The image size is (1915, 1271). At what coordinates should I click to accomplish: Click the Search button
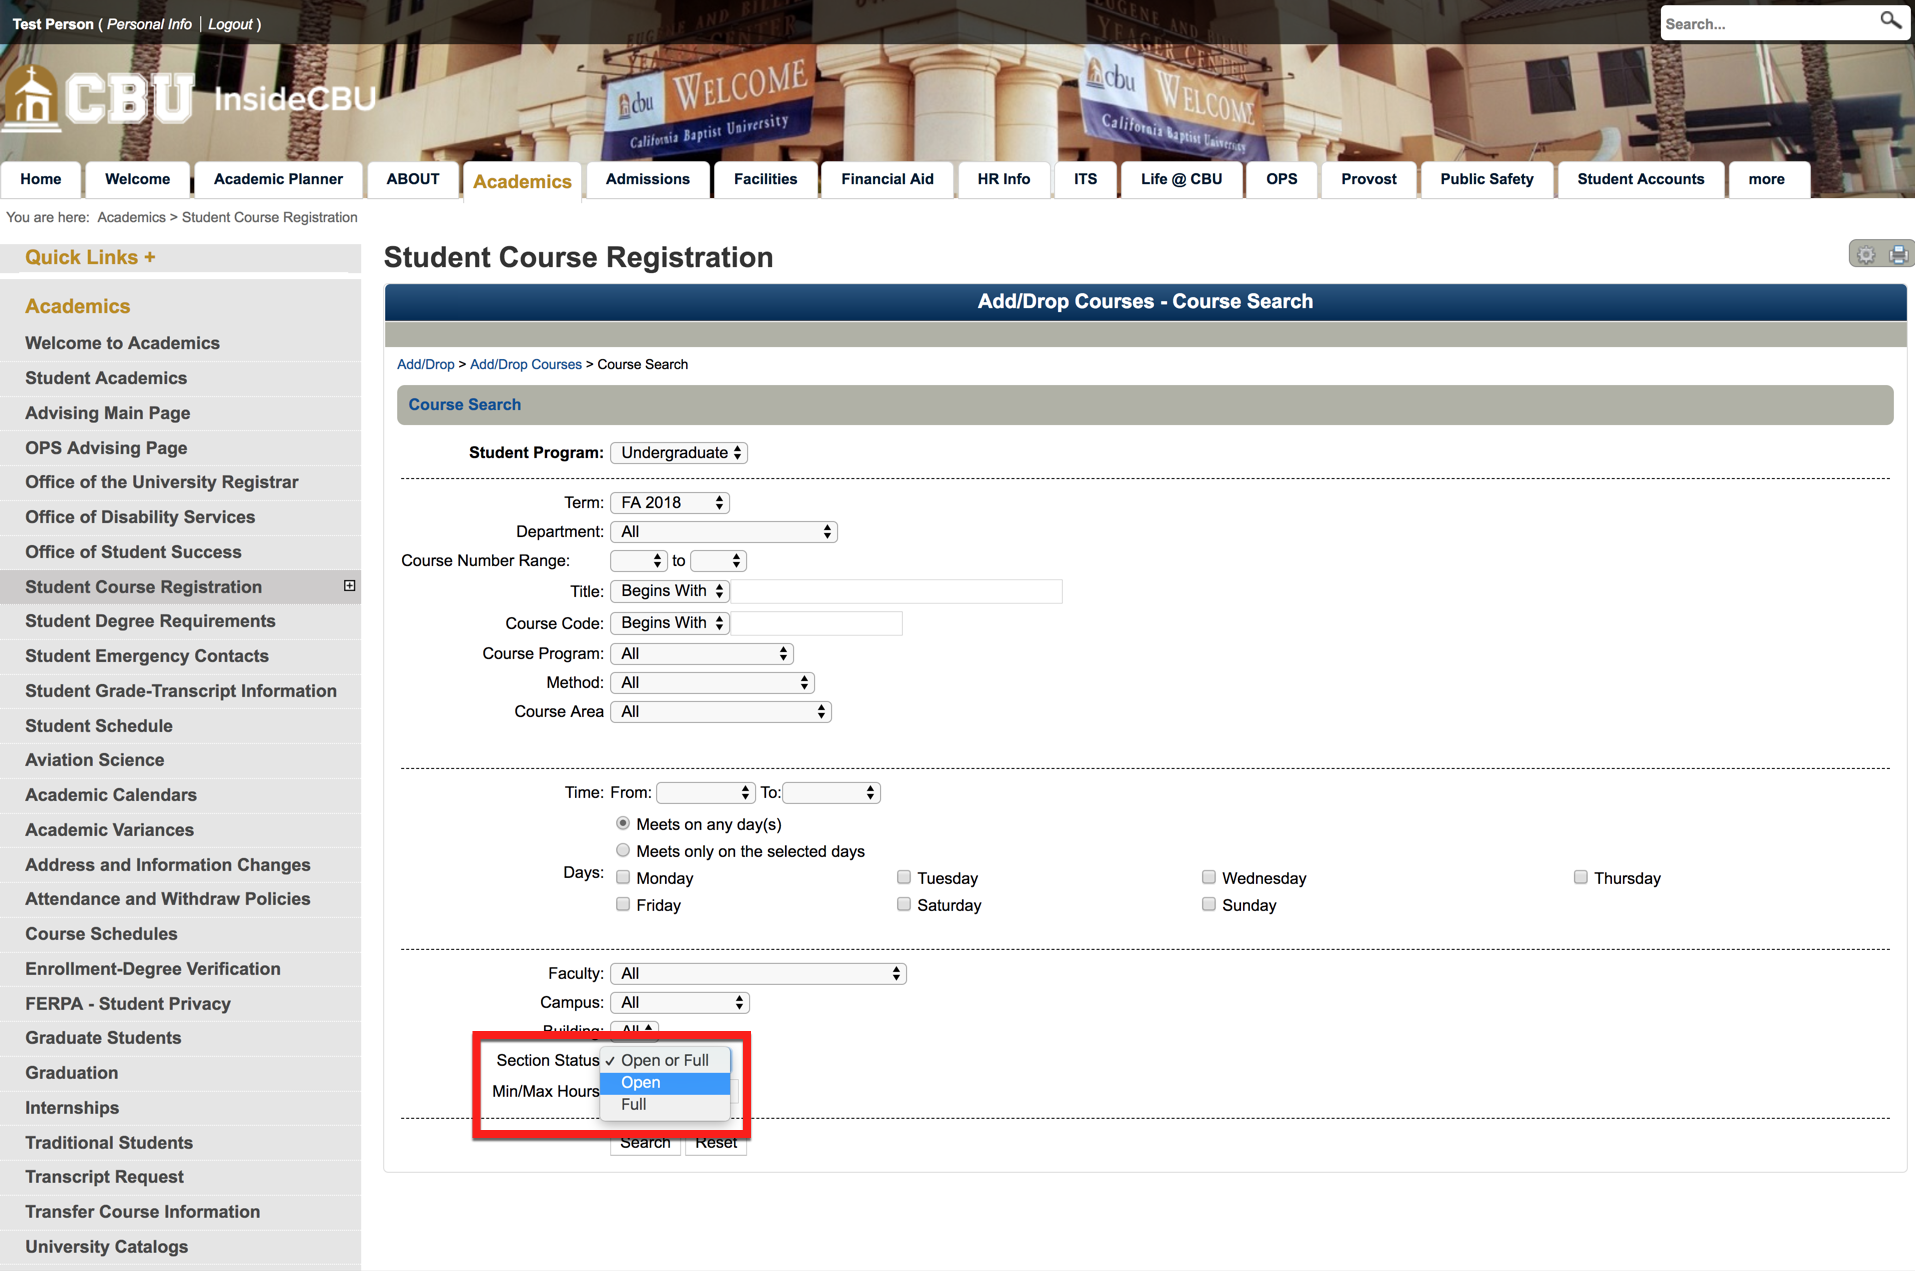(x=645, y=1143)
